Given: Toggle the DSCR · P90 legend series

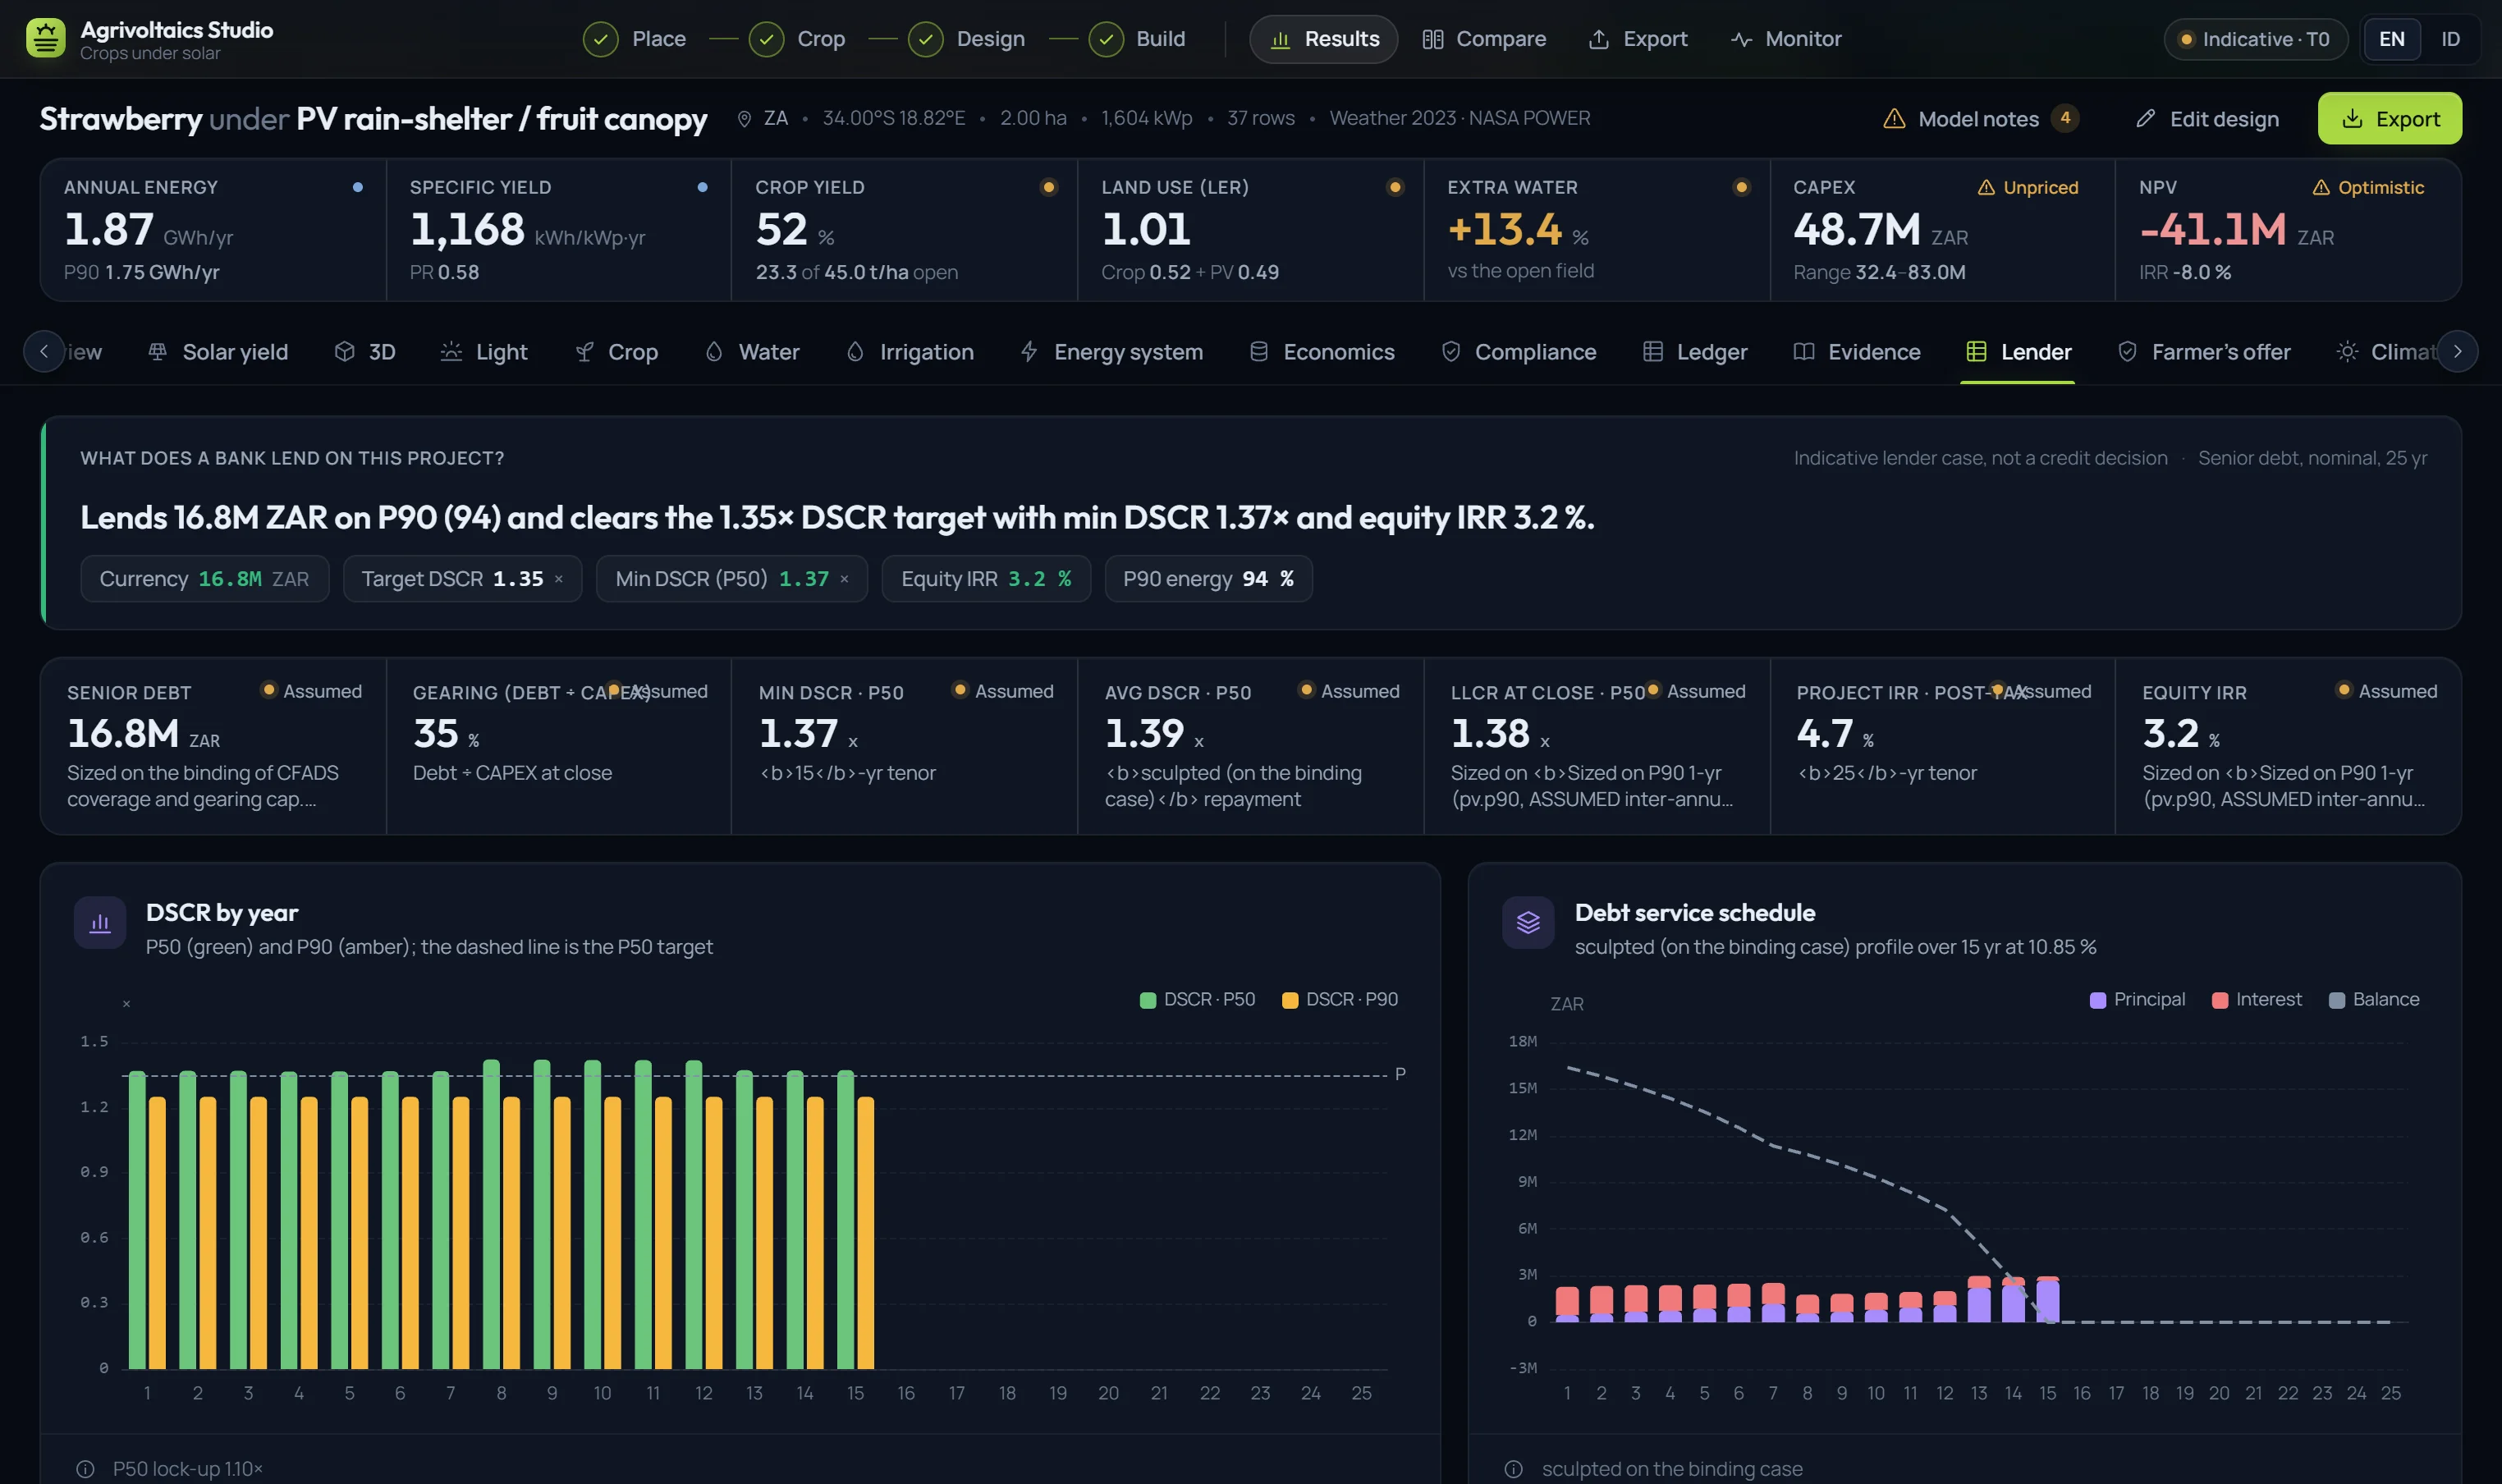Looking at the screenshot, I should point(1340,1000).
